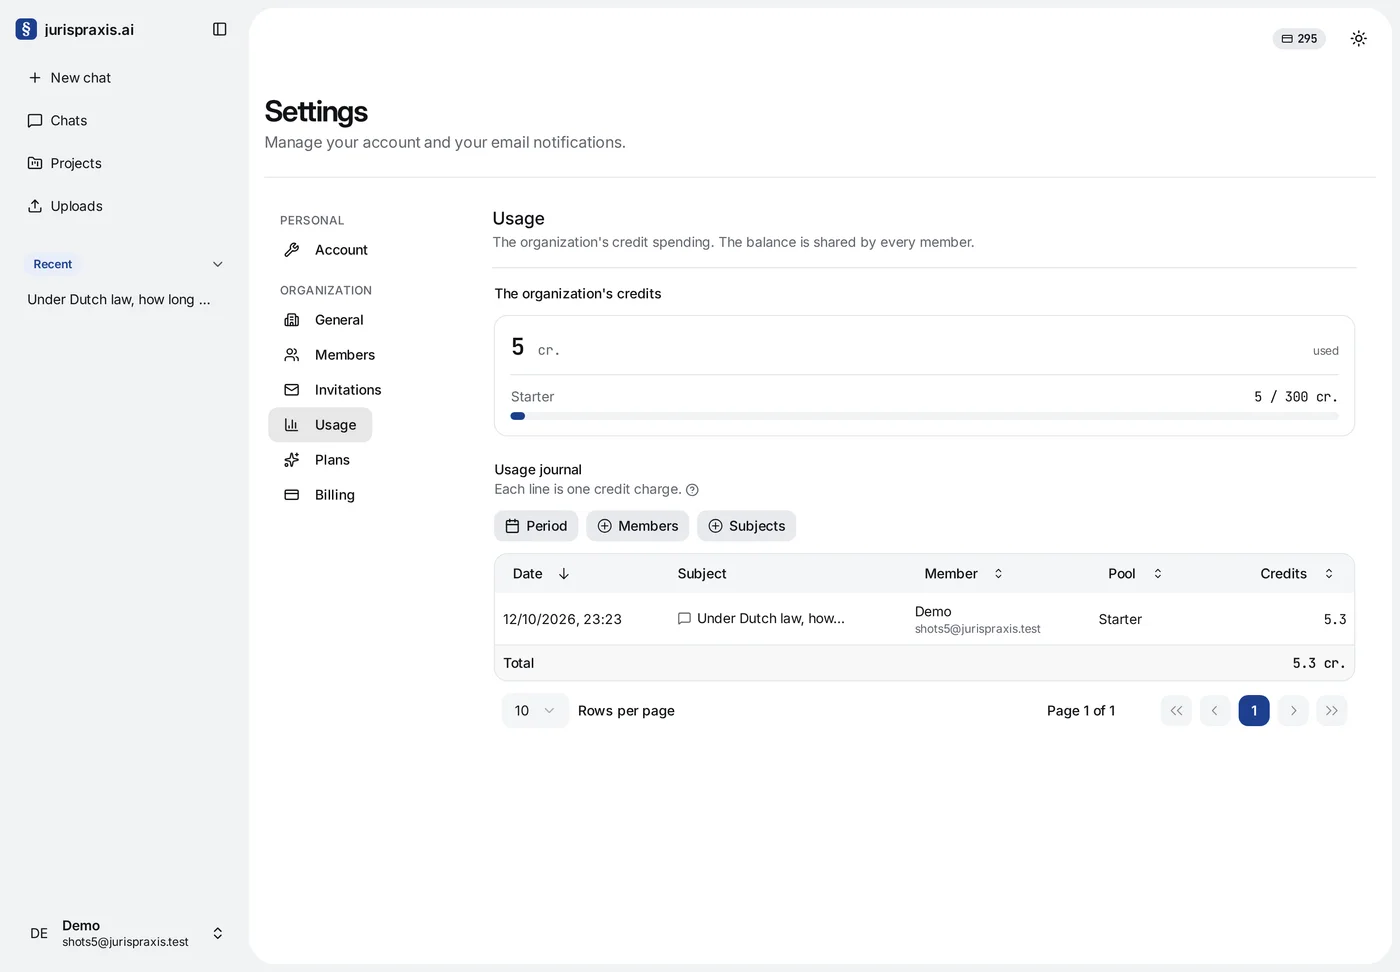Sort the journal by Credits column
Image resolution: width=1400 pixels, height=972 pixels.
[1297, 574]
